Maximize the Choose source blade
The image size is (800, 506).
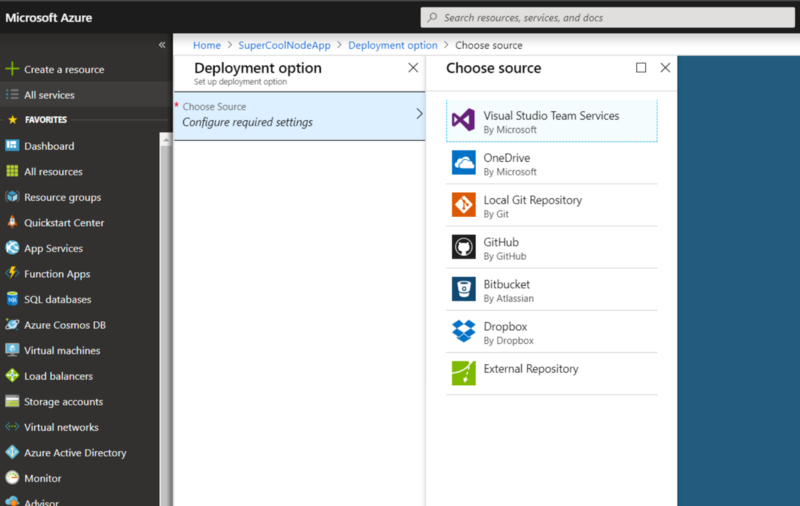[641, 68]
